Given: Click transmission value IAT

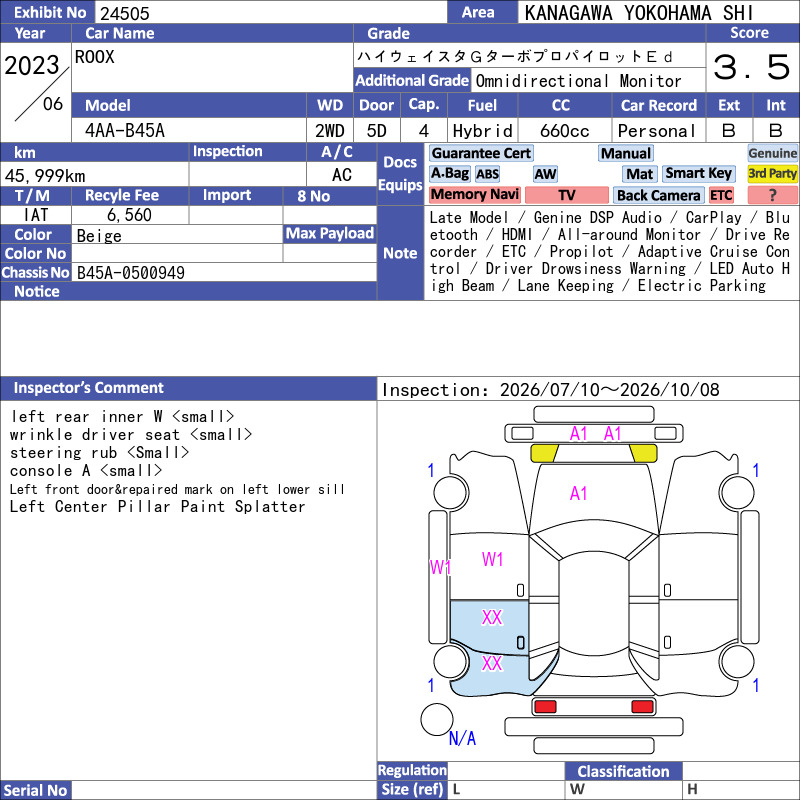Looking at the screenshot, I should 35,215.
